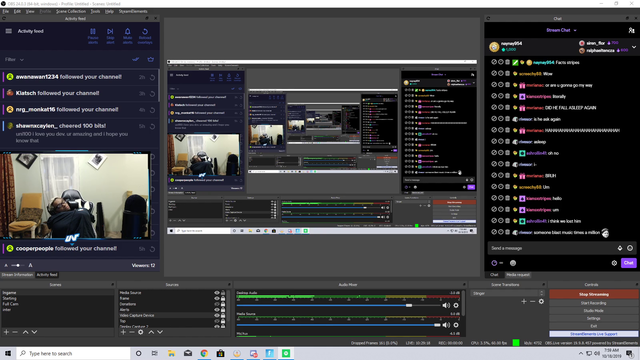Hide the Video Capture Device source
640x360 pixels.
217,316
